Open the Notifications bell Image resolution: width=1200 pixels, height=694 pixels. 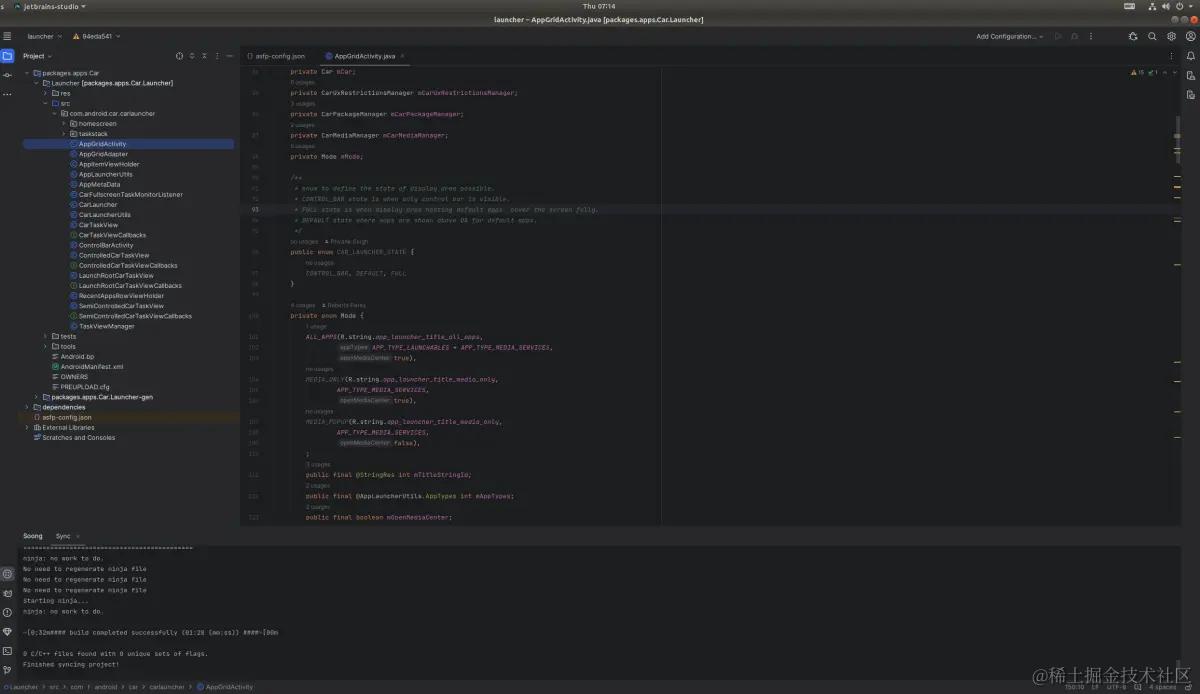[x=1191, y=56]
